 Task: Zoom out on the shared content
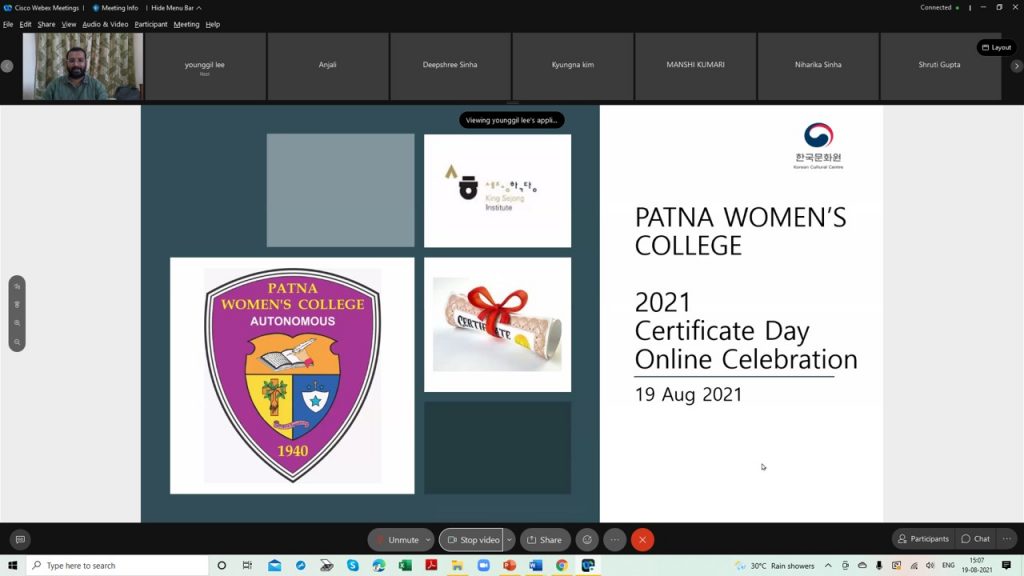coord(17,342)
